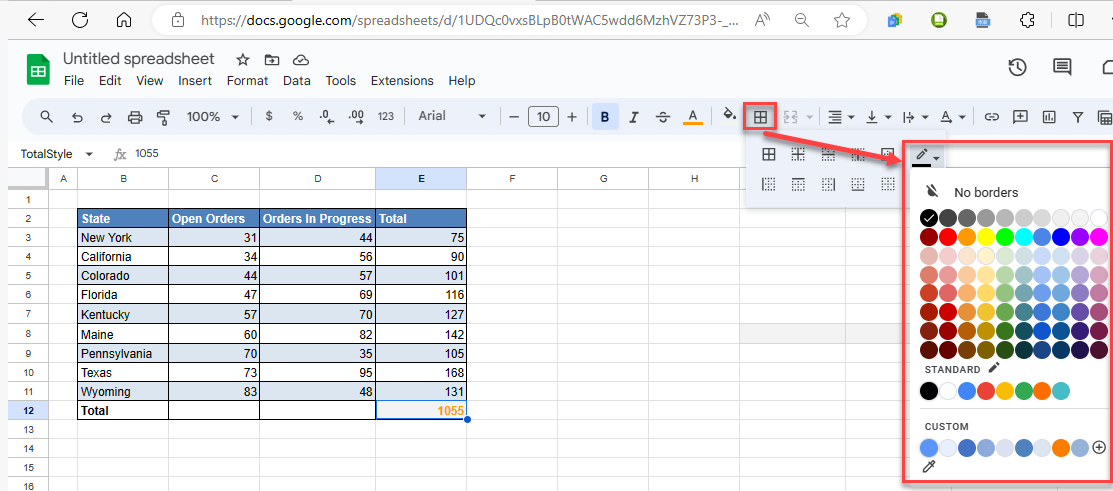Open the border color pencil dropdown
This screenshot has height=491, width=1113.
926,155
